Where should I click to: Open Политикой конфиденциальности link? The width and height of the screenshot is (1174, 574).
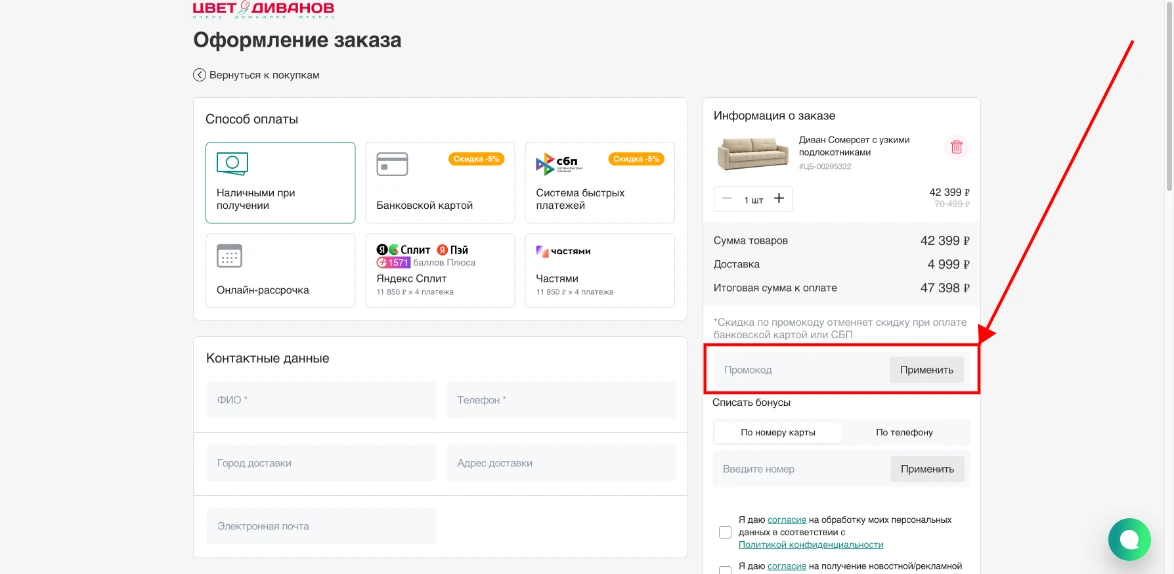point(811,545)
